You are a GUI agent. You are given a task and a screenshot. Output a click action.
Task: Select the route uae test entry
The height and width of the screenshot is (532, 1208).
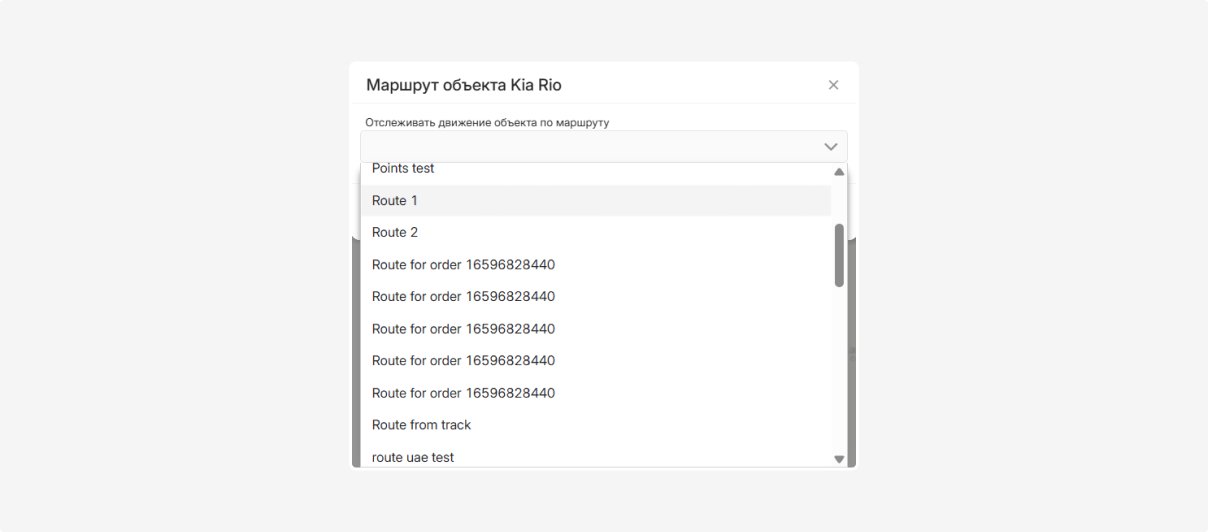tap(413, 457)
